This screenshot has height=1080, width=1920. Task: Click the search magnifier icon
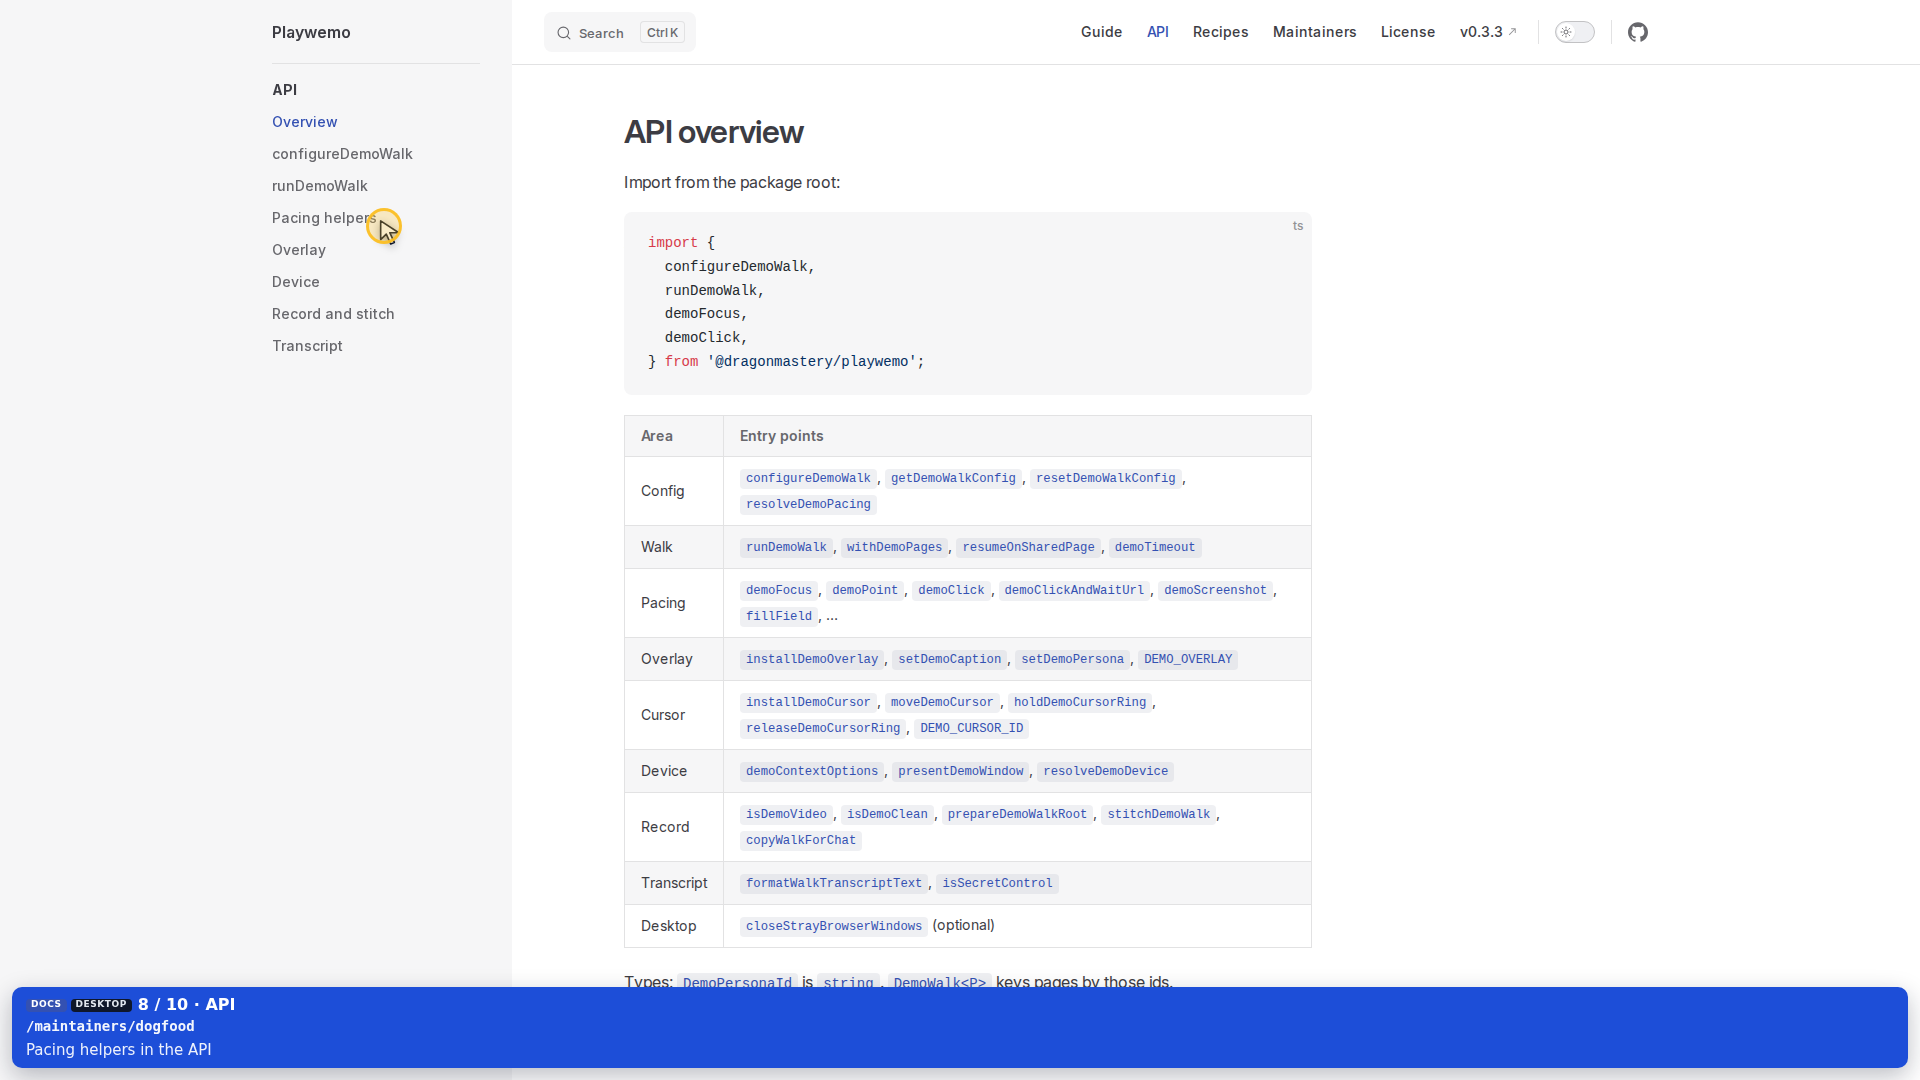[564, 33]
